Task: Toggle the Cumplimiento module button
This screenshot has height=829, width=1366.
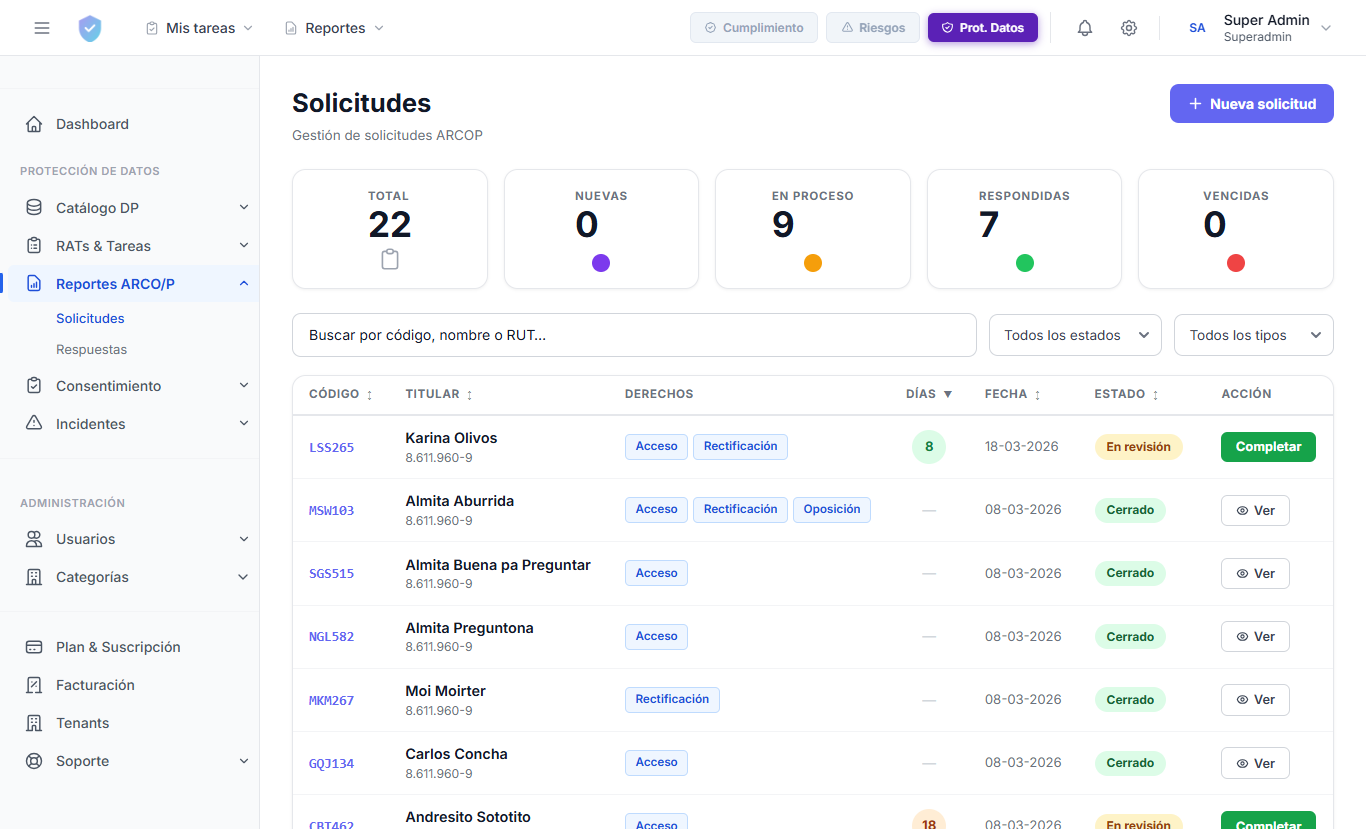Action: coord(754,28)
